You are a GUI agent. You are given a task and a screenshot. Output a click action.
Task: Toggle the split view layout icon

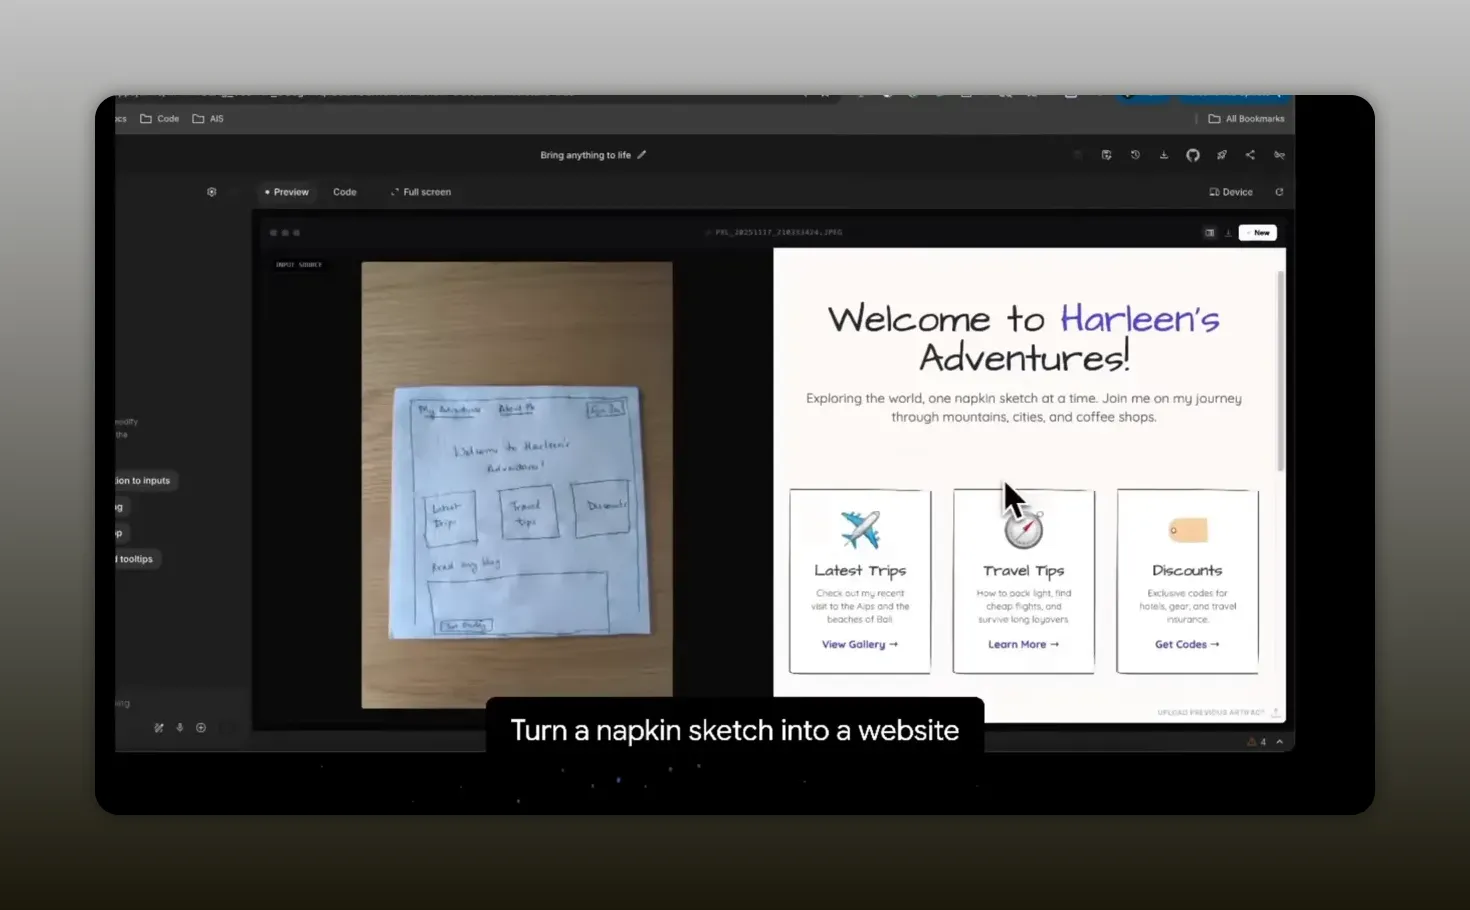1209,233
